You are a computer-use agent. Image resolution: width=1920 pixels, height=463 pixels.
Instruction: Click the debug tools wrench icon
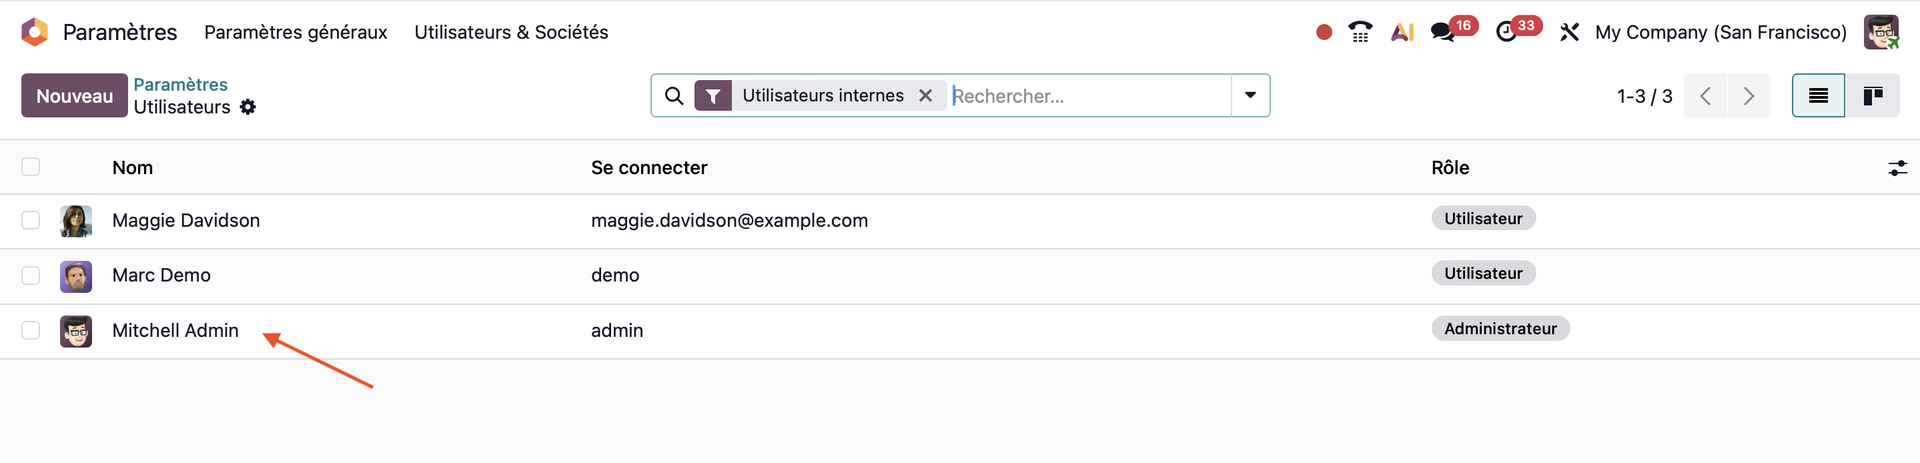(1569, 32)
